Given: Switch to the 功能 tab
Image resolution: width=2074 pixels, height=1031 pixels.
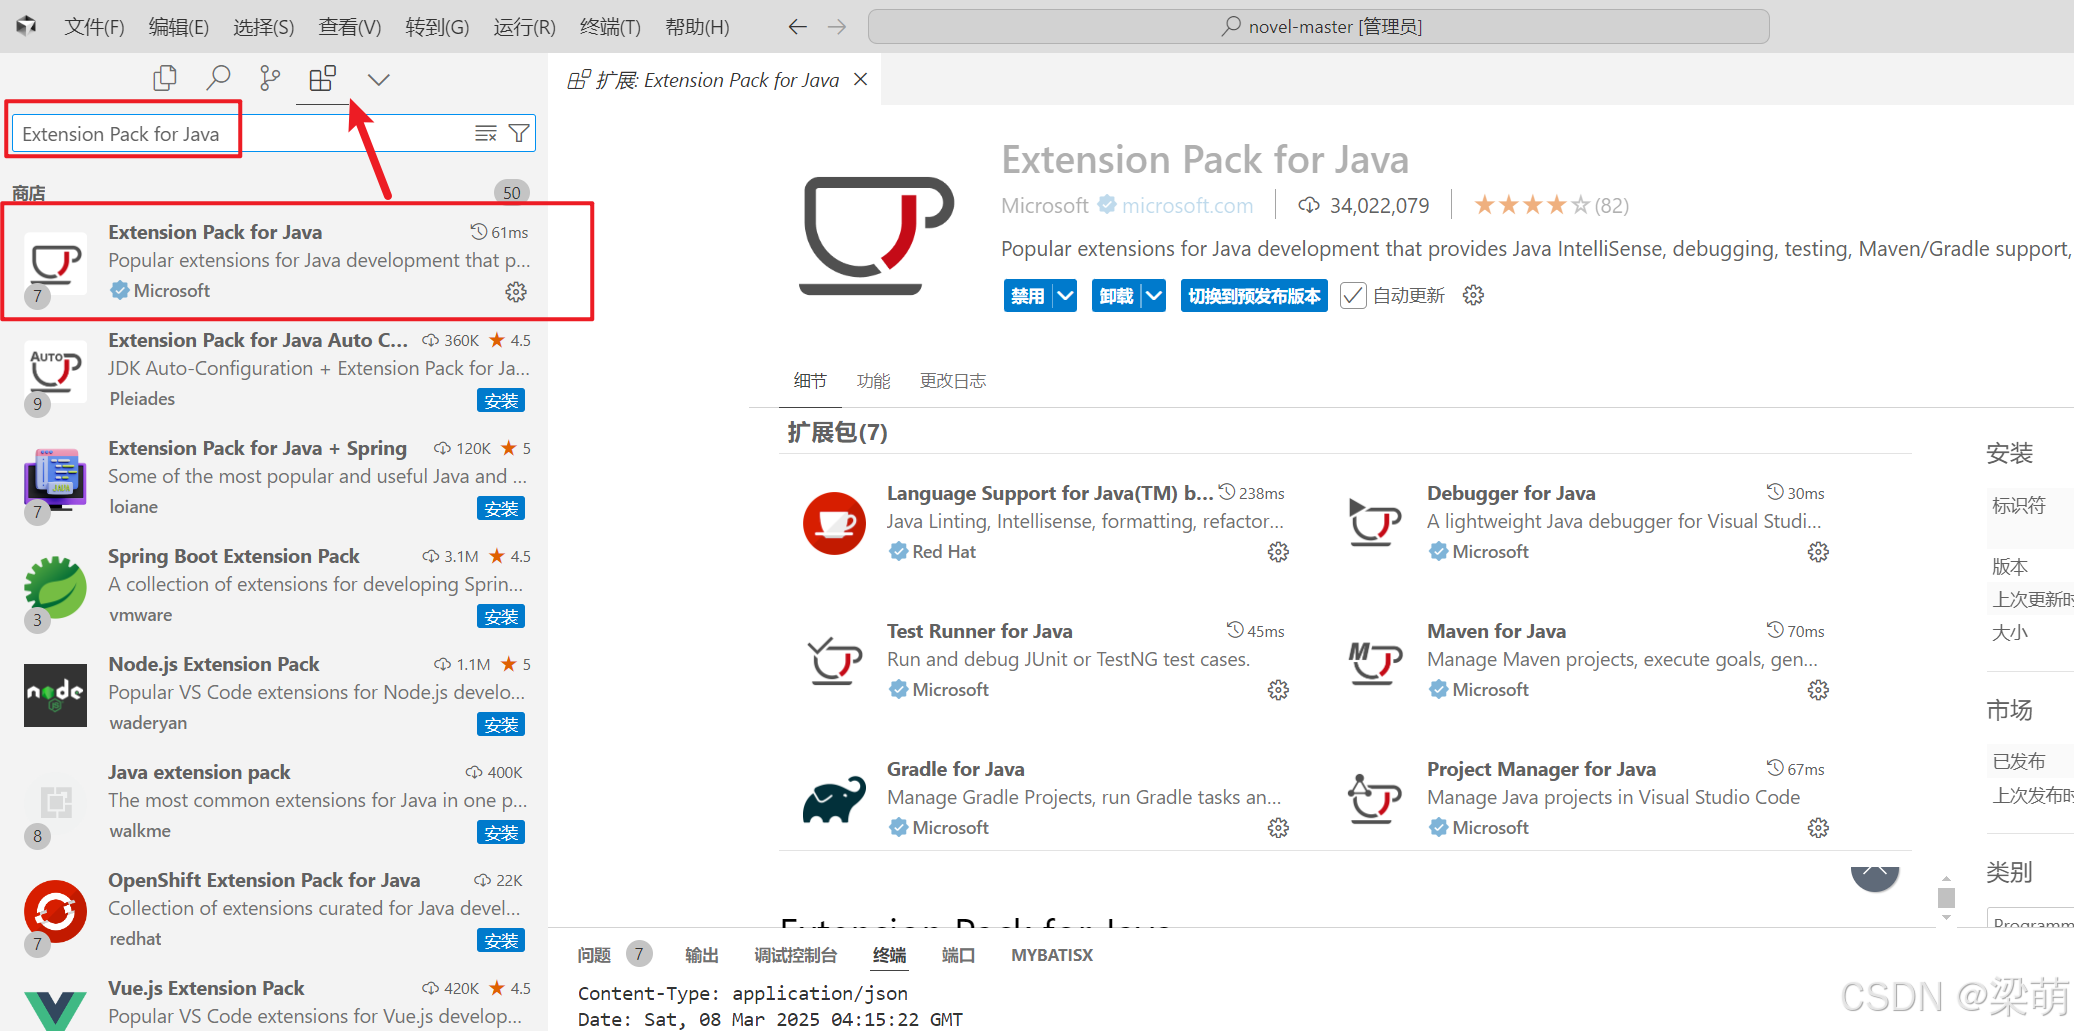Looking at the screenshot, I should coord(873,381).
